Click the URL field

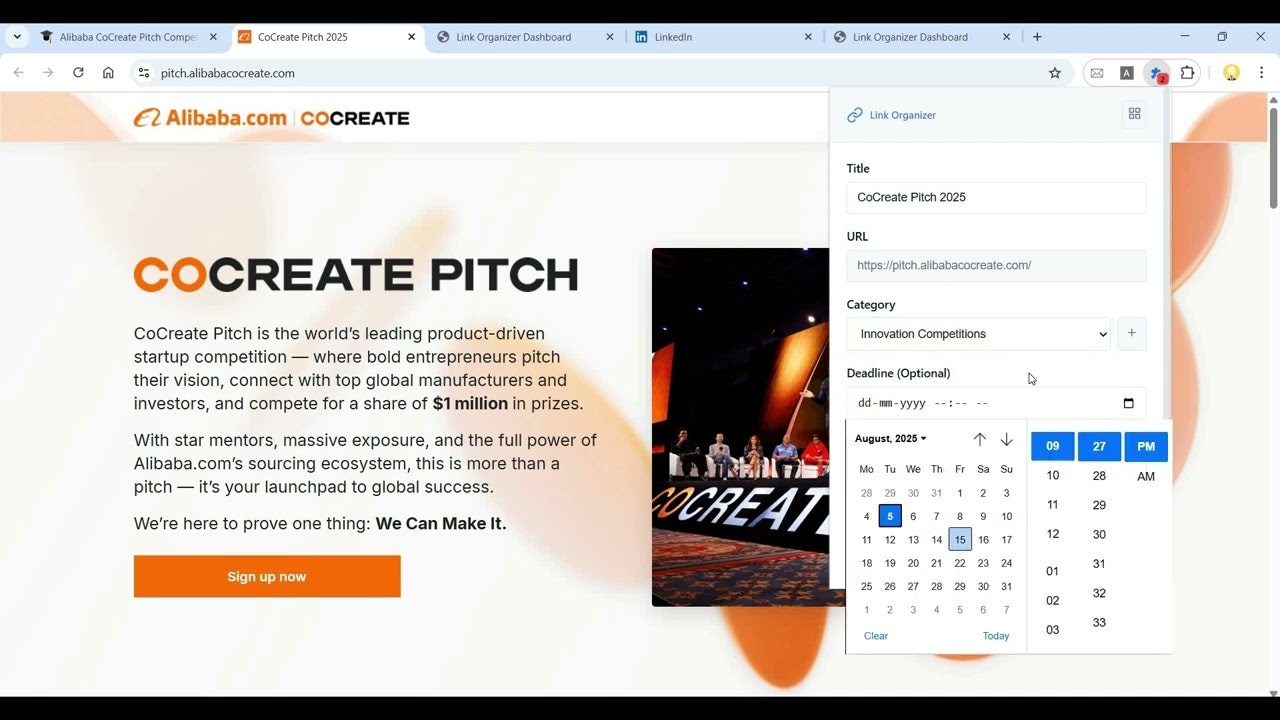(996, 265)
